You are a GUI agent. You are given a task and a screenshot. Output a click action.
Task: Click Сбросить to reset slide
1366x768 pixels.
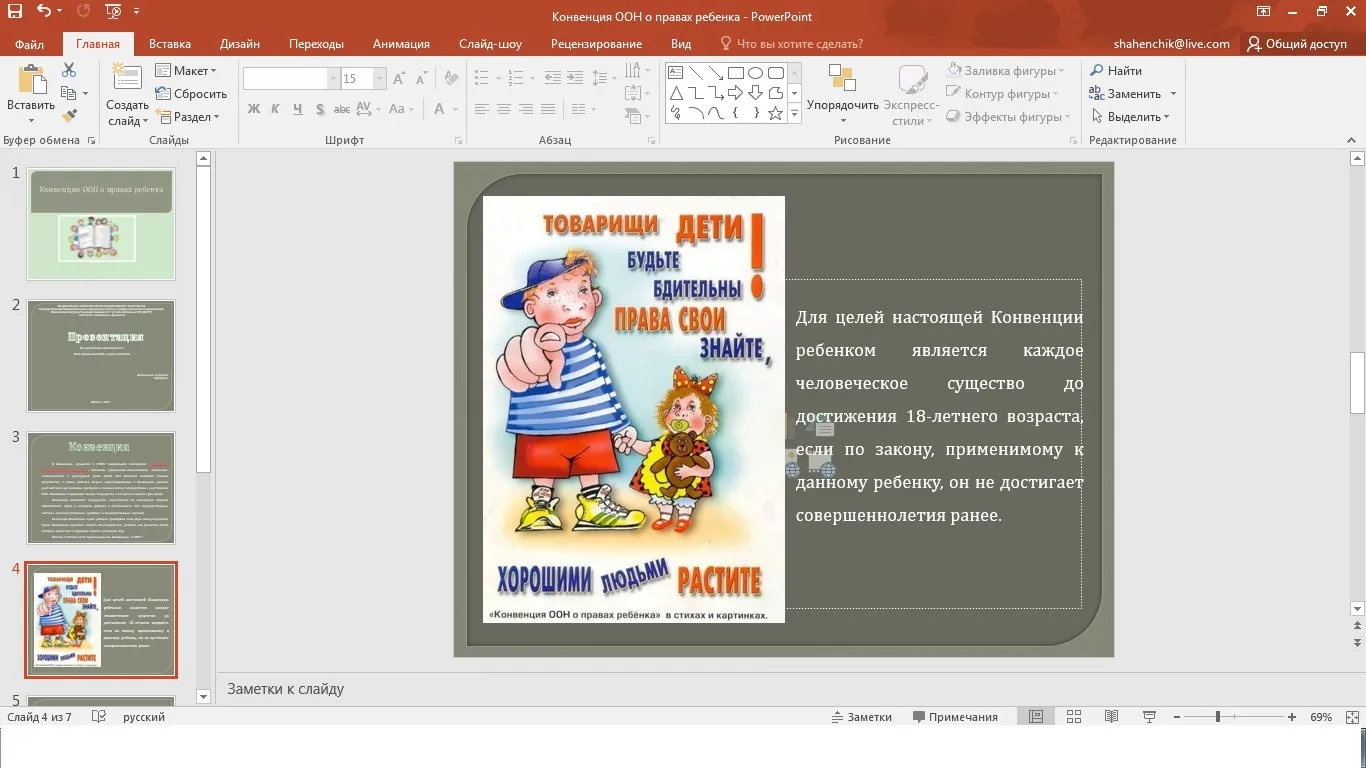point(192,94)
